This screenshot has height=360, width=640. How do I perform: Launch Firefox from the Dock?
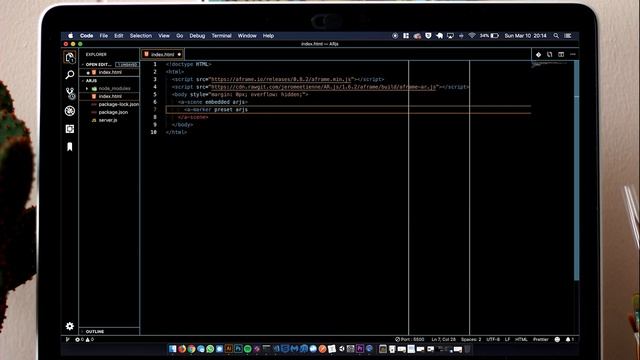click(x=182, y=349)
